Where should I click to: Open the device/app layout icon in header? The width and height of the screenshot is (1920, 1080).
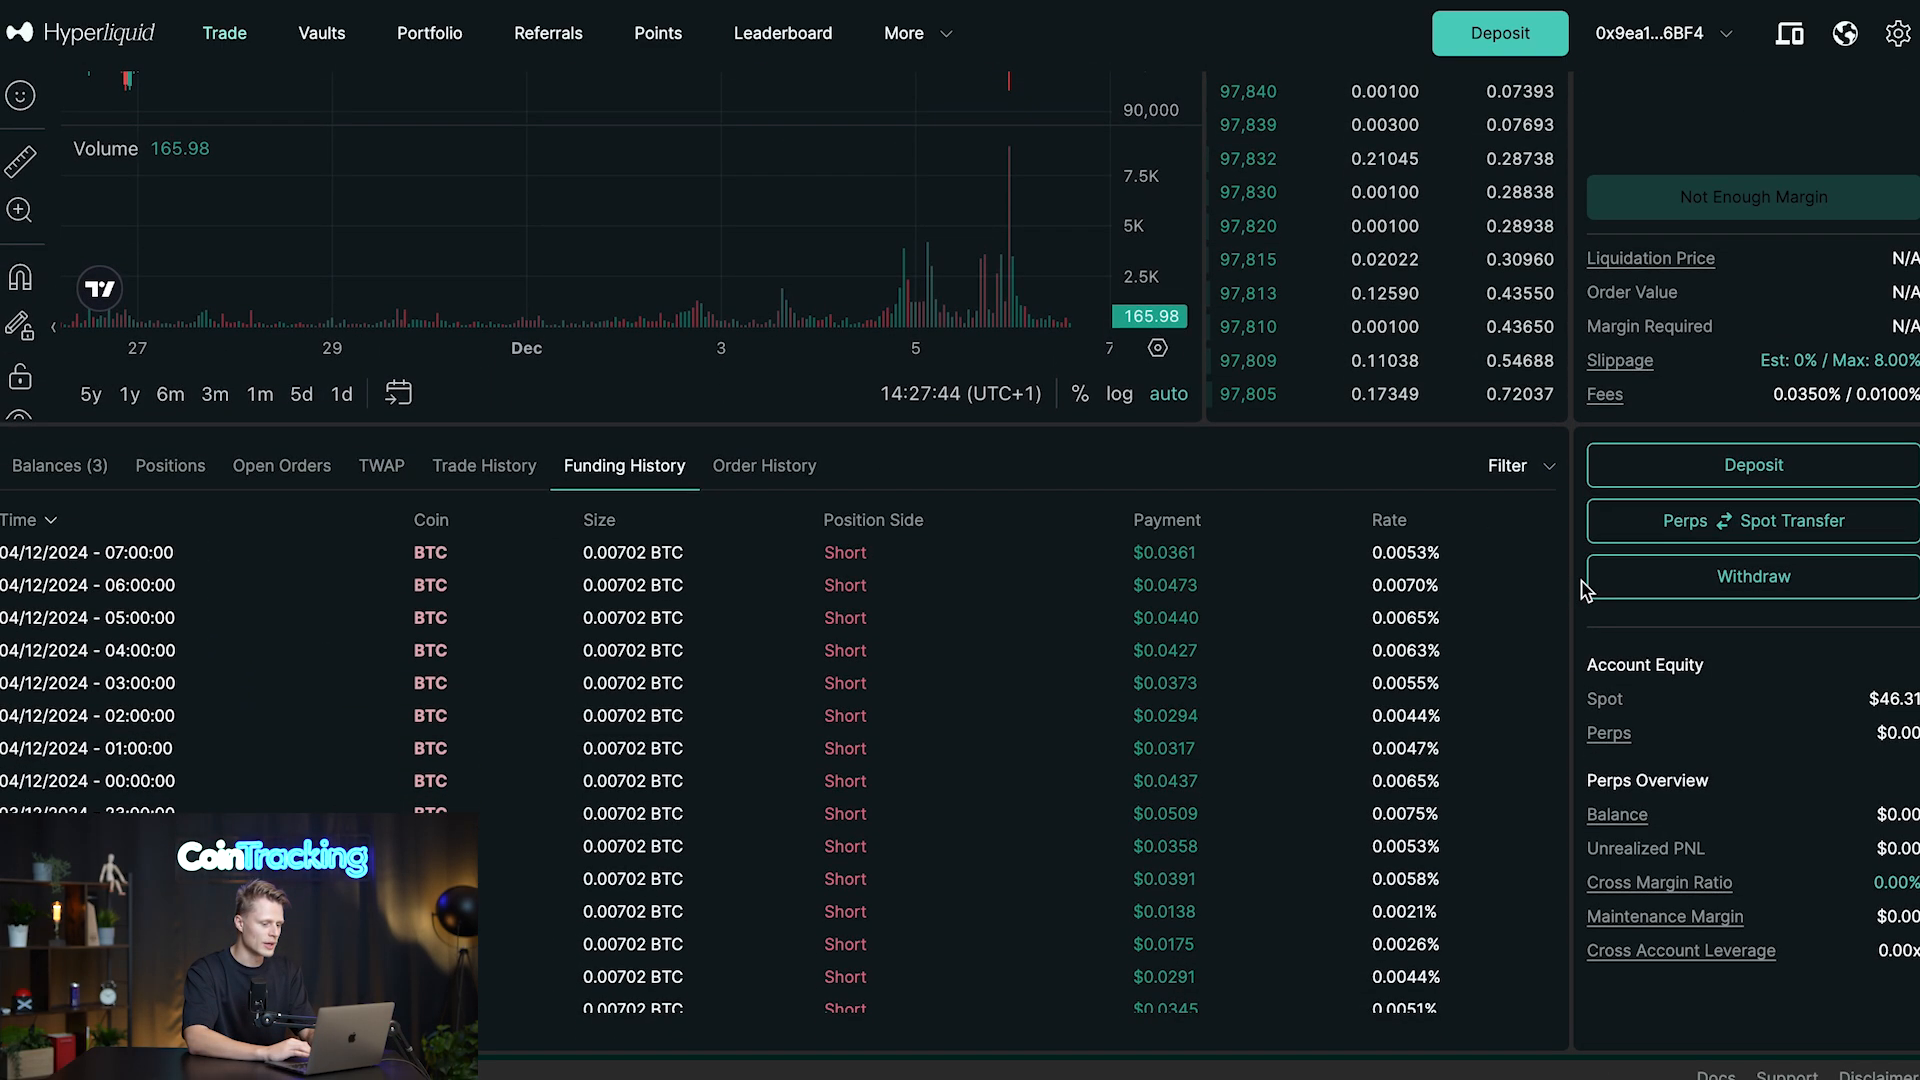point(1789,34)
